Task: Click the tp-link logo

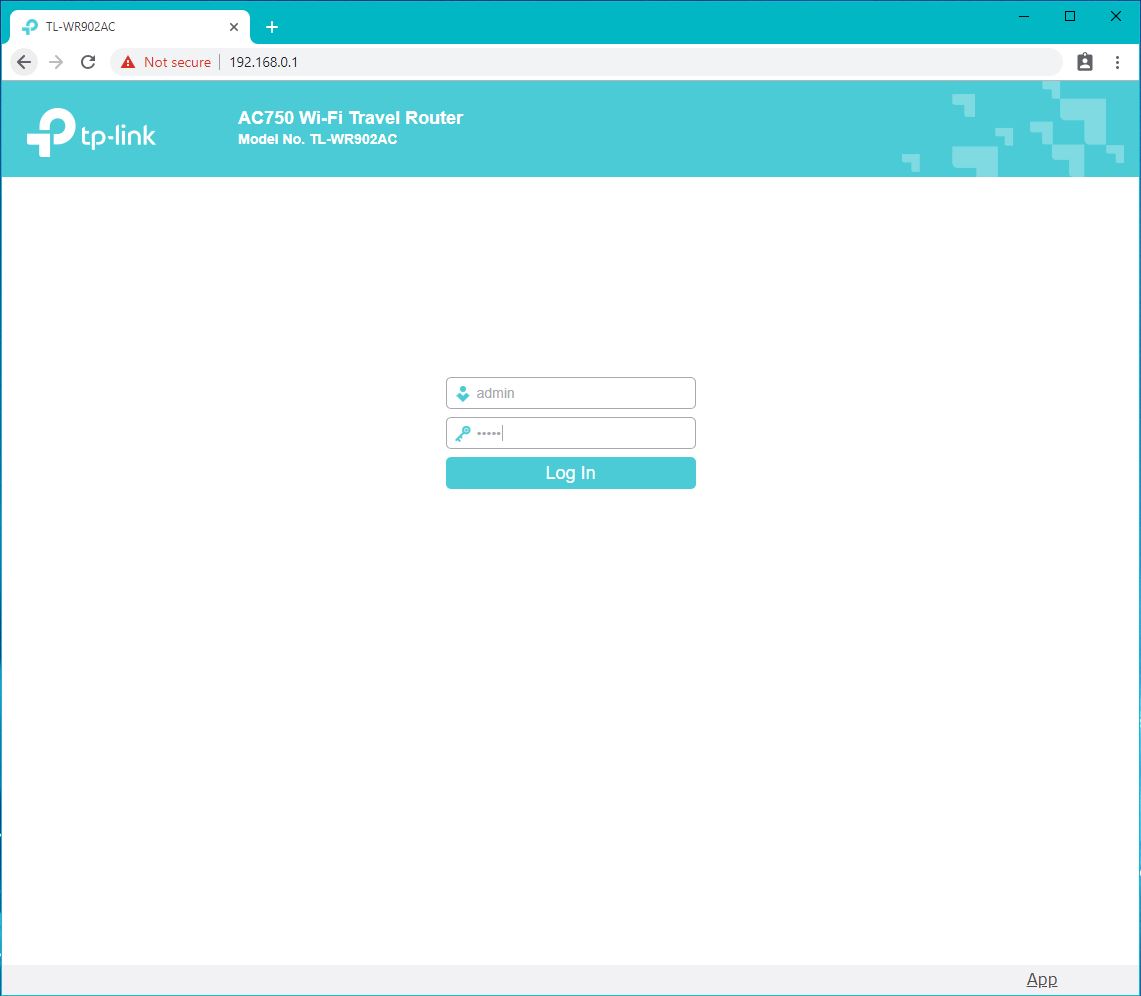Action: [x=91, y=132]
